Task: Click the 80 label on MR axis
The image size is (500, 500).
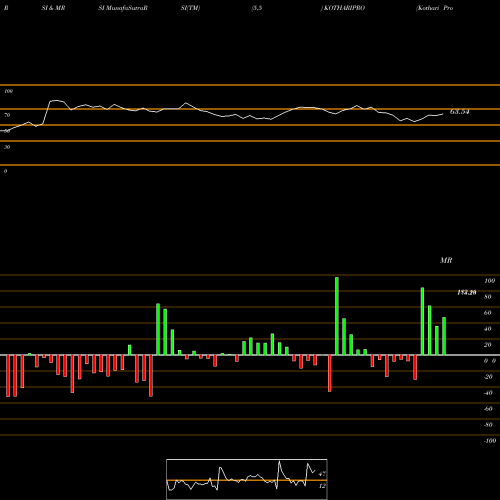Action: point(488,297)
